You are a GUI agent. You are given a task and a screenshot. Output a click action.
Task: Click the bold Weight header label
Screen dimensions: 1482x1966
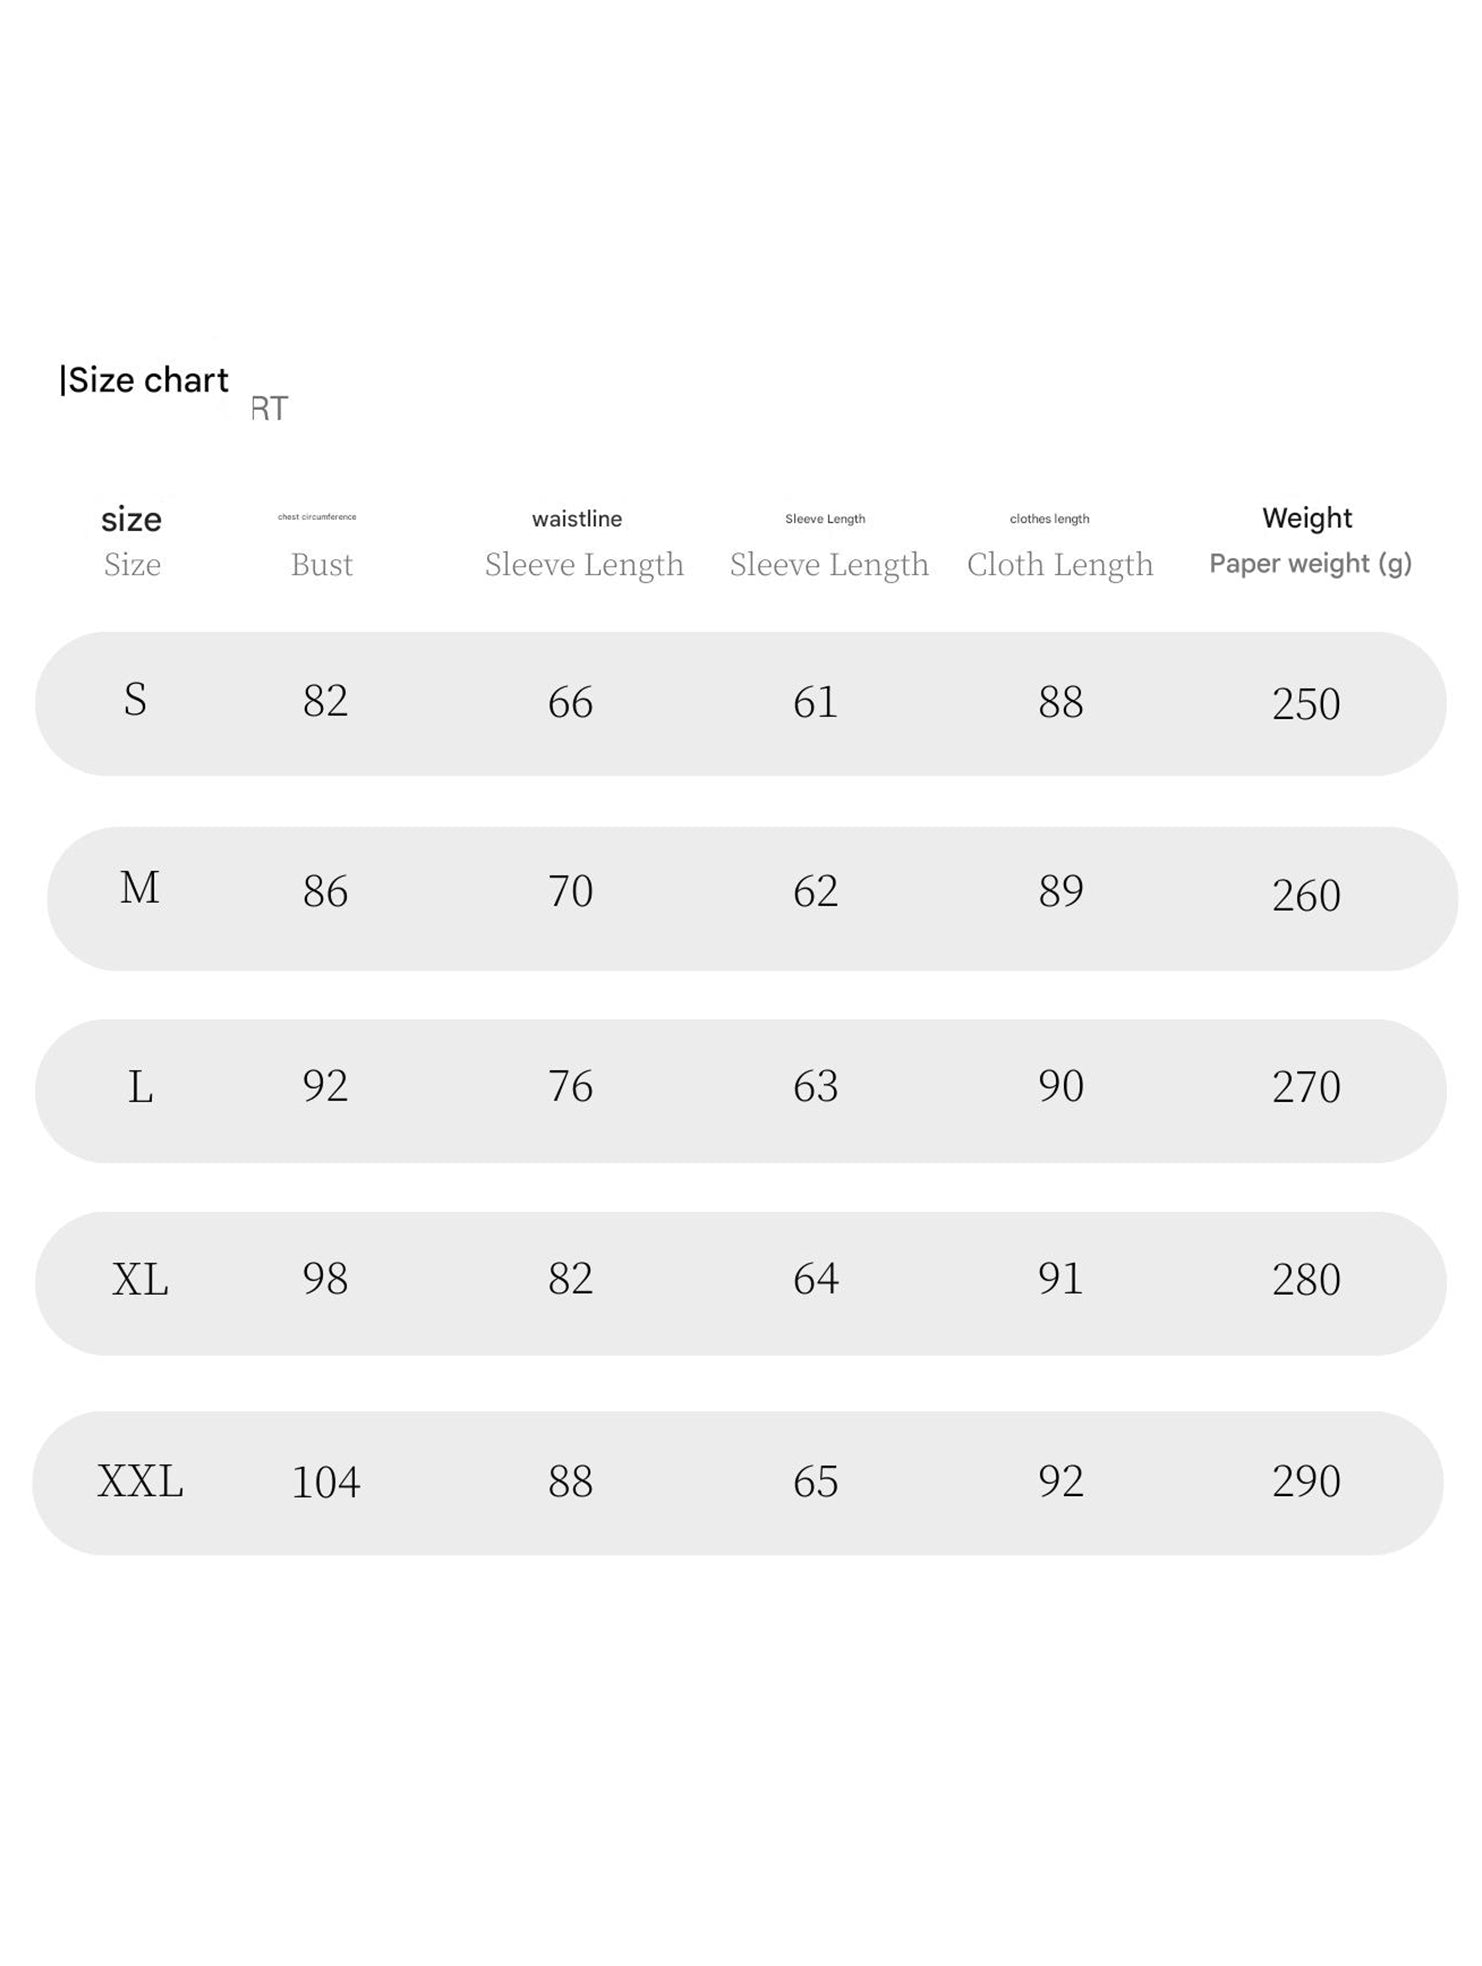[1307, 518]
